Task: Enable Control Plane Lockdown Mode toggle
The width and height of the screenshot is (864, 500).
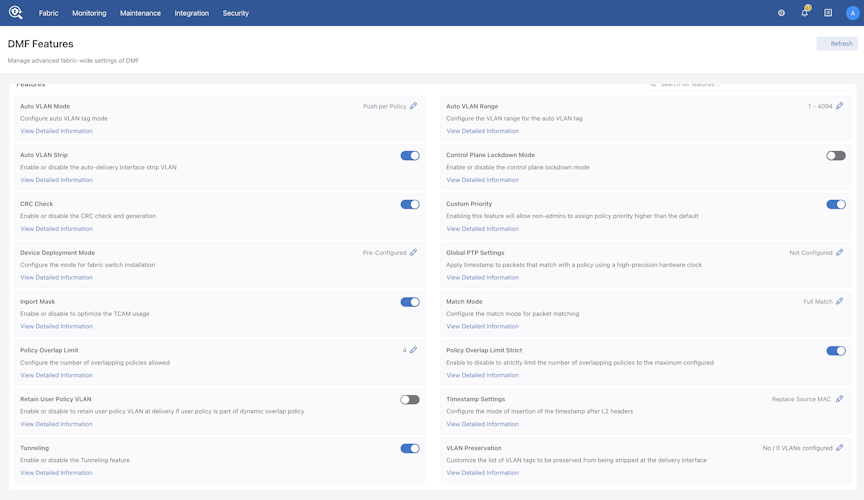Action: tap(836, 155)
